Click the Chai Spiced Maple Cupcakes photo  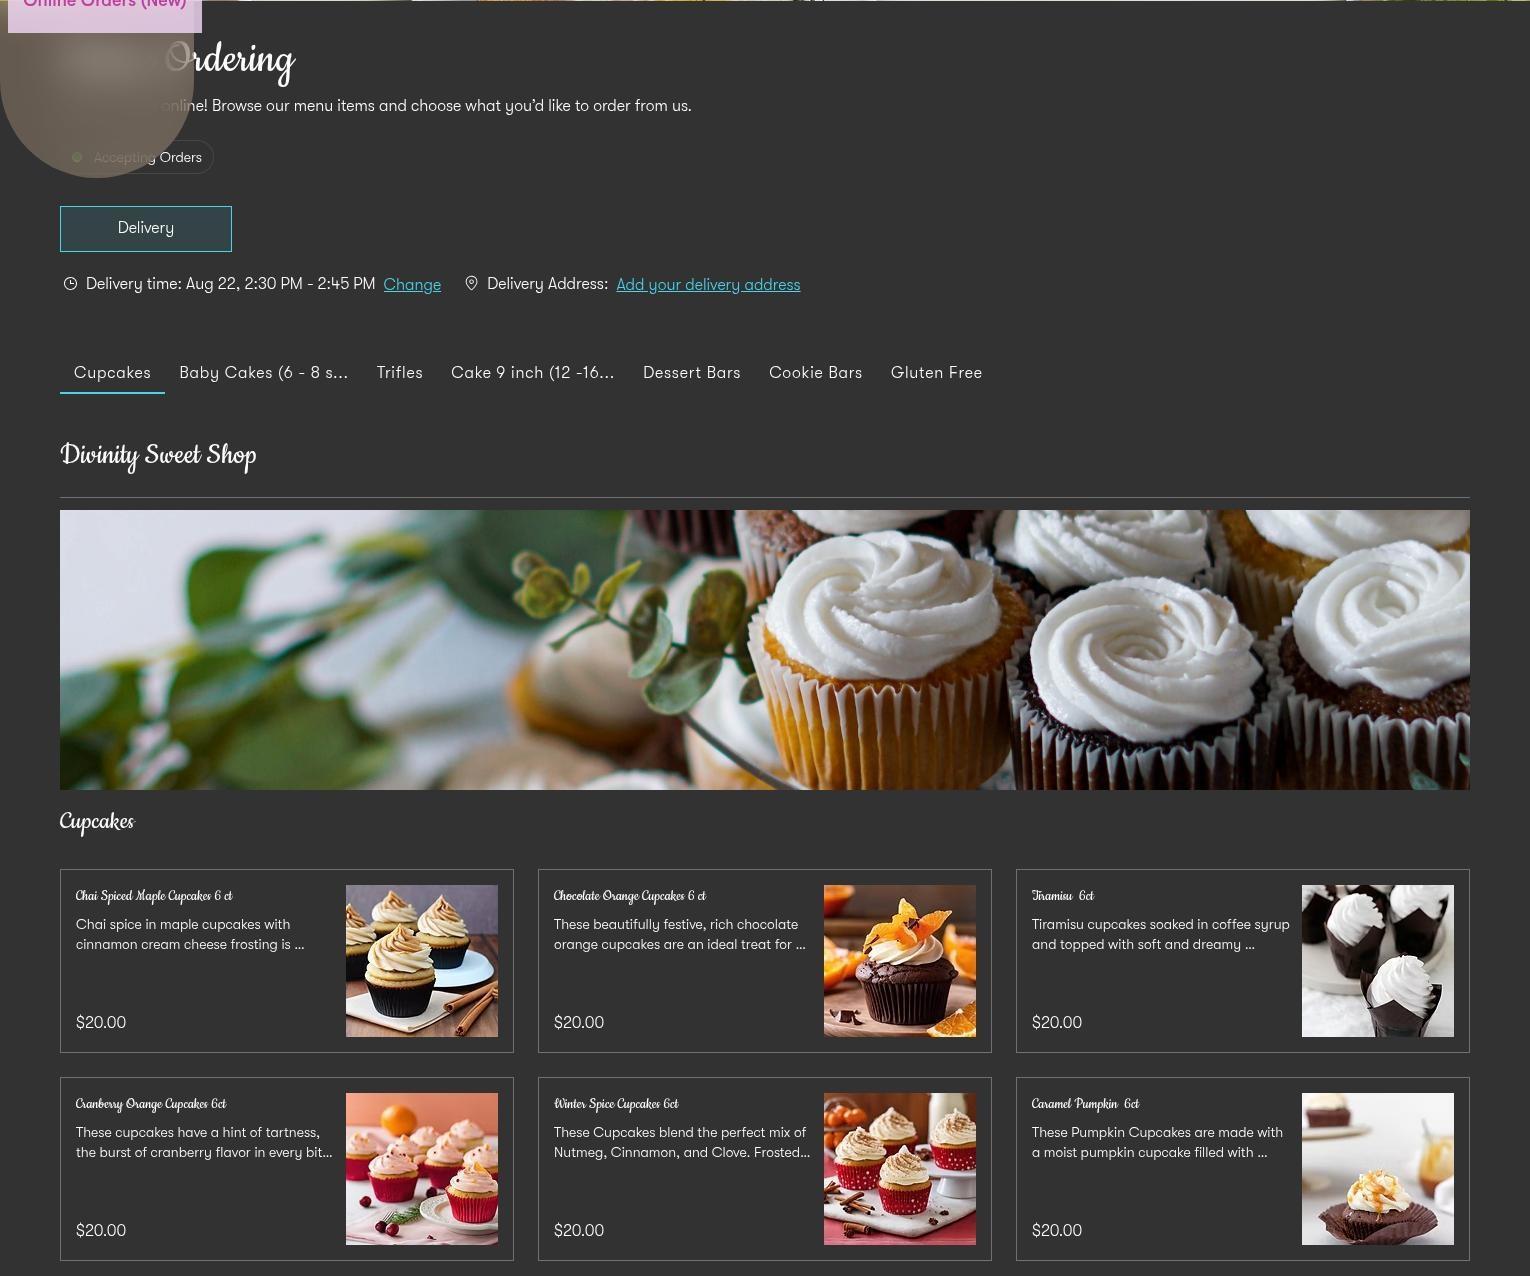pos(422,961)
